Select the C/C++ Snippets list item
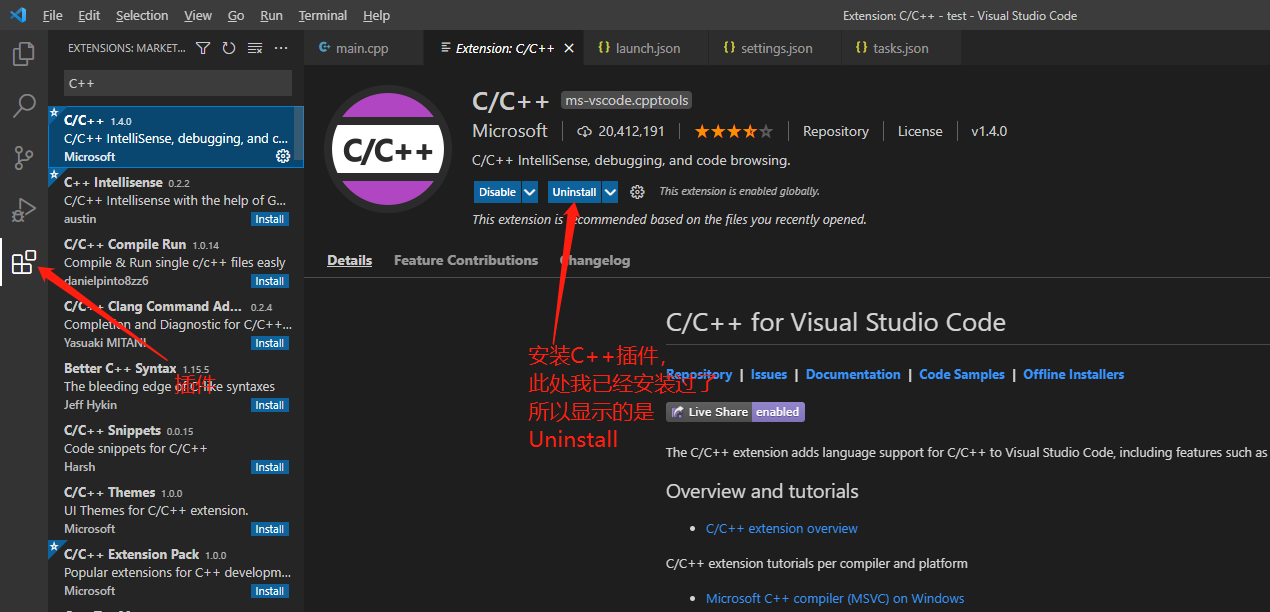 (176, 448)
